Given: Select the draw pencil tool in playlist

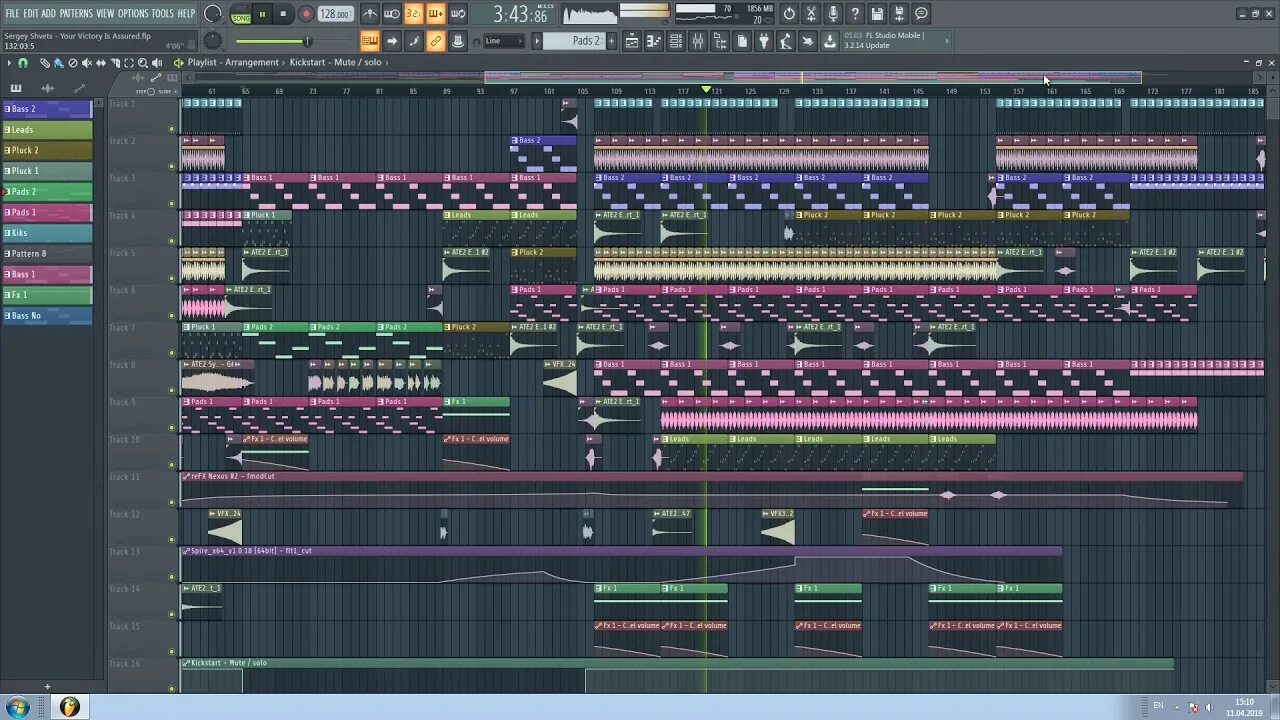Looking at the screenshot, I should (45, 63).
